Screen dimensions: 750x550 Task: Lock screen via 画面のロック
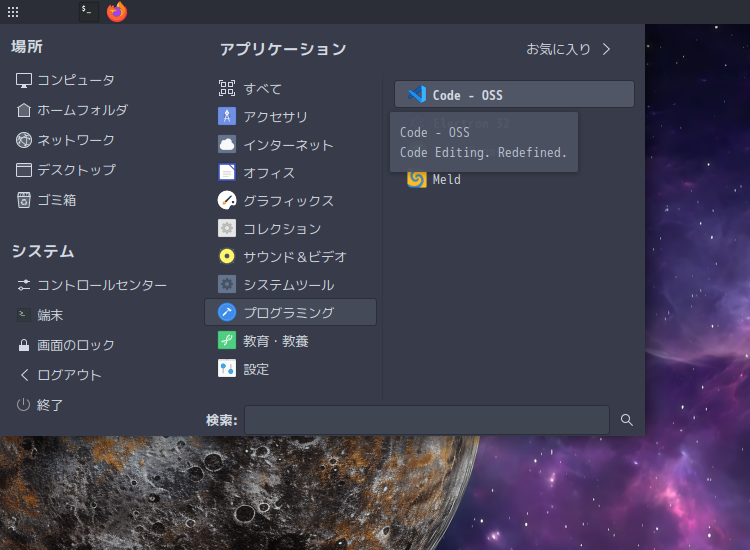pyautogui.click(x=66, y=345)
